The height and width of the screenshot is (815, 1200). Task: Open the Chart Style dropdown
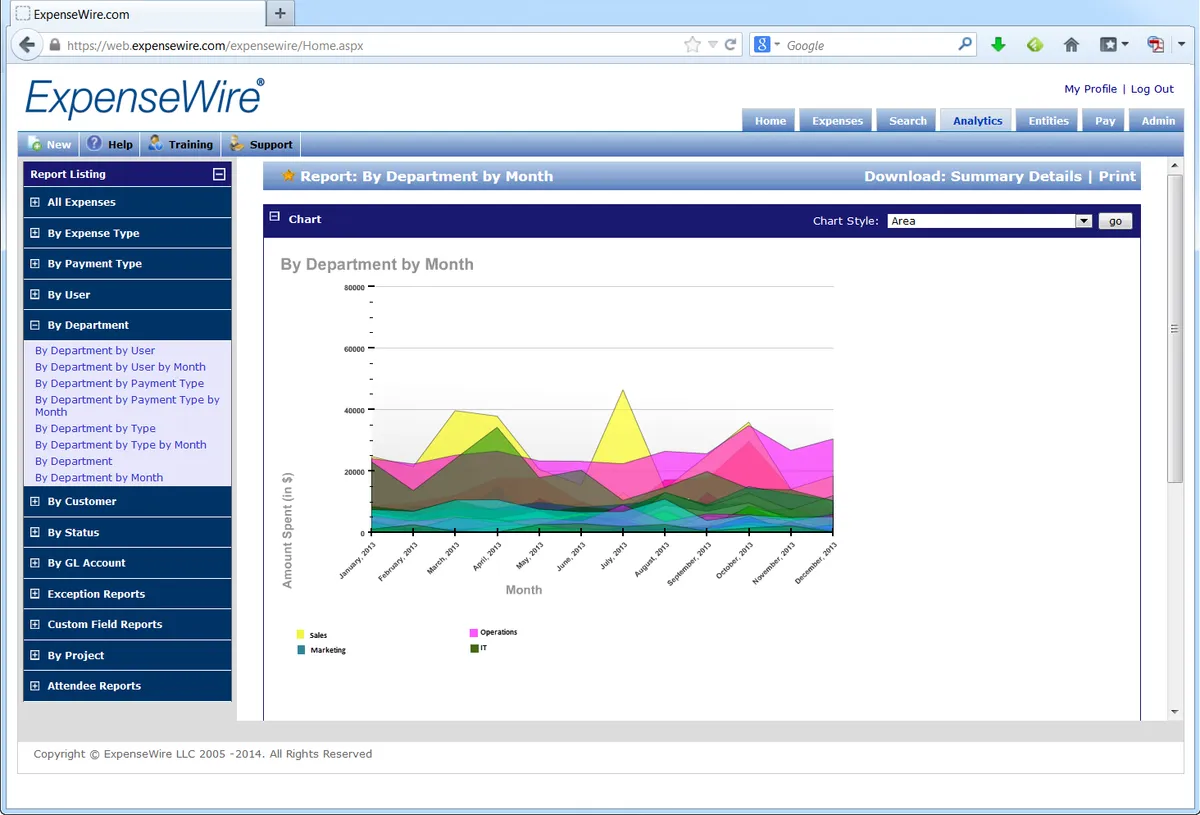pos(989,221)
